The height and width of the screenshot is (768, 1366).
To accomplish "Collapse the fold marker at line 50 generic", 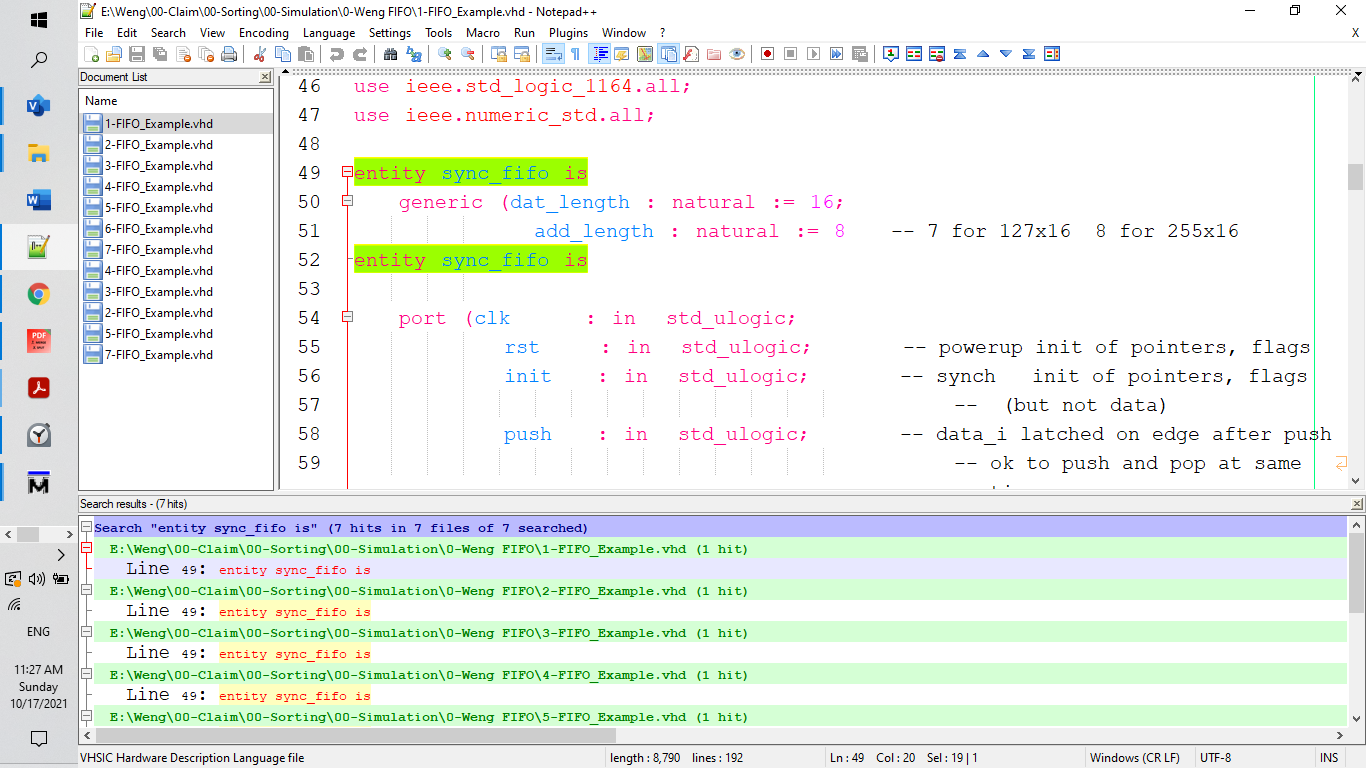I will coord(347,202).
